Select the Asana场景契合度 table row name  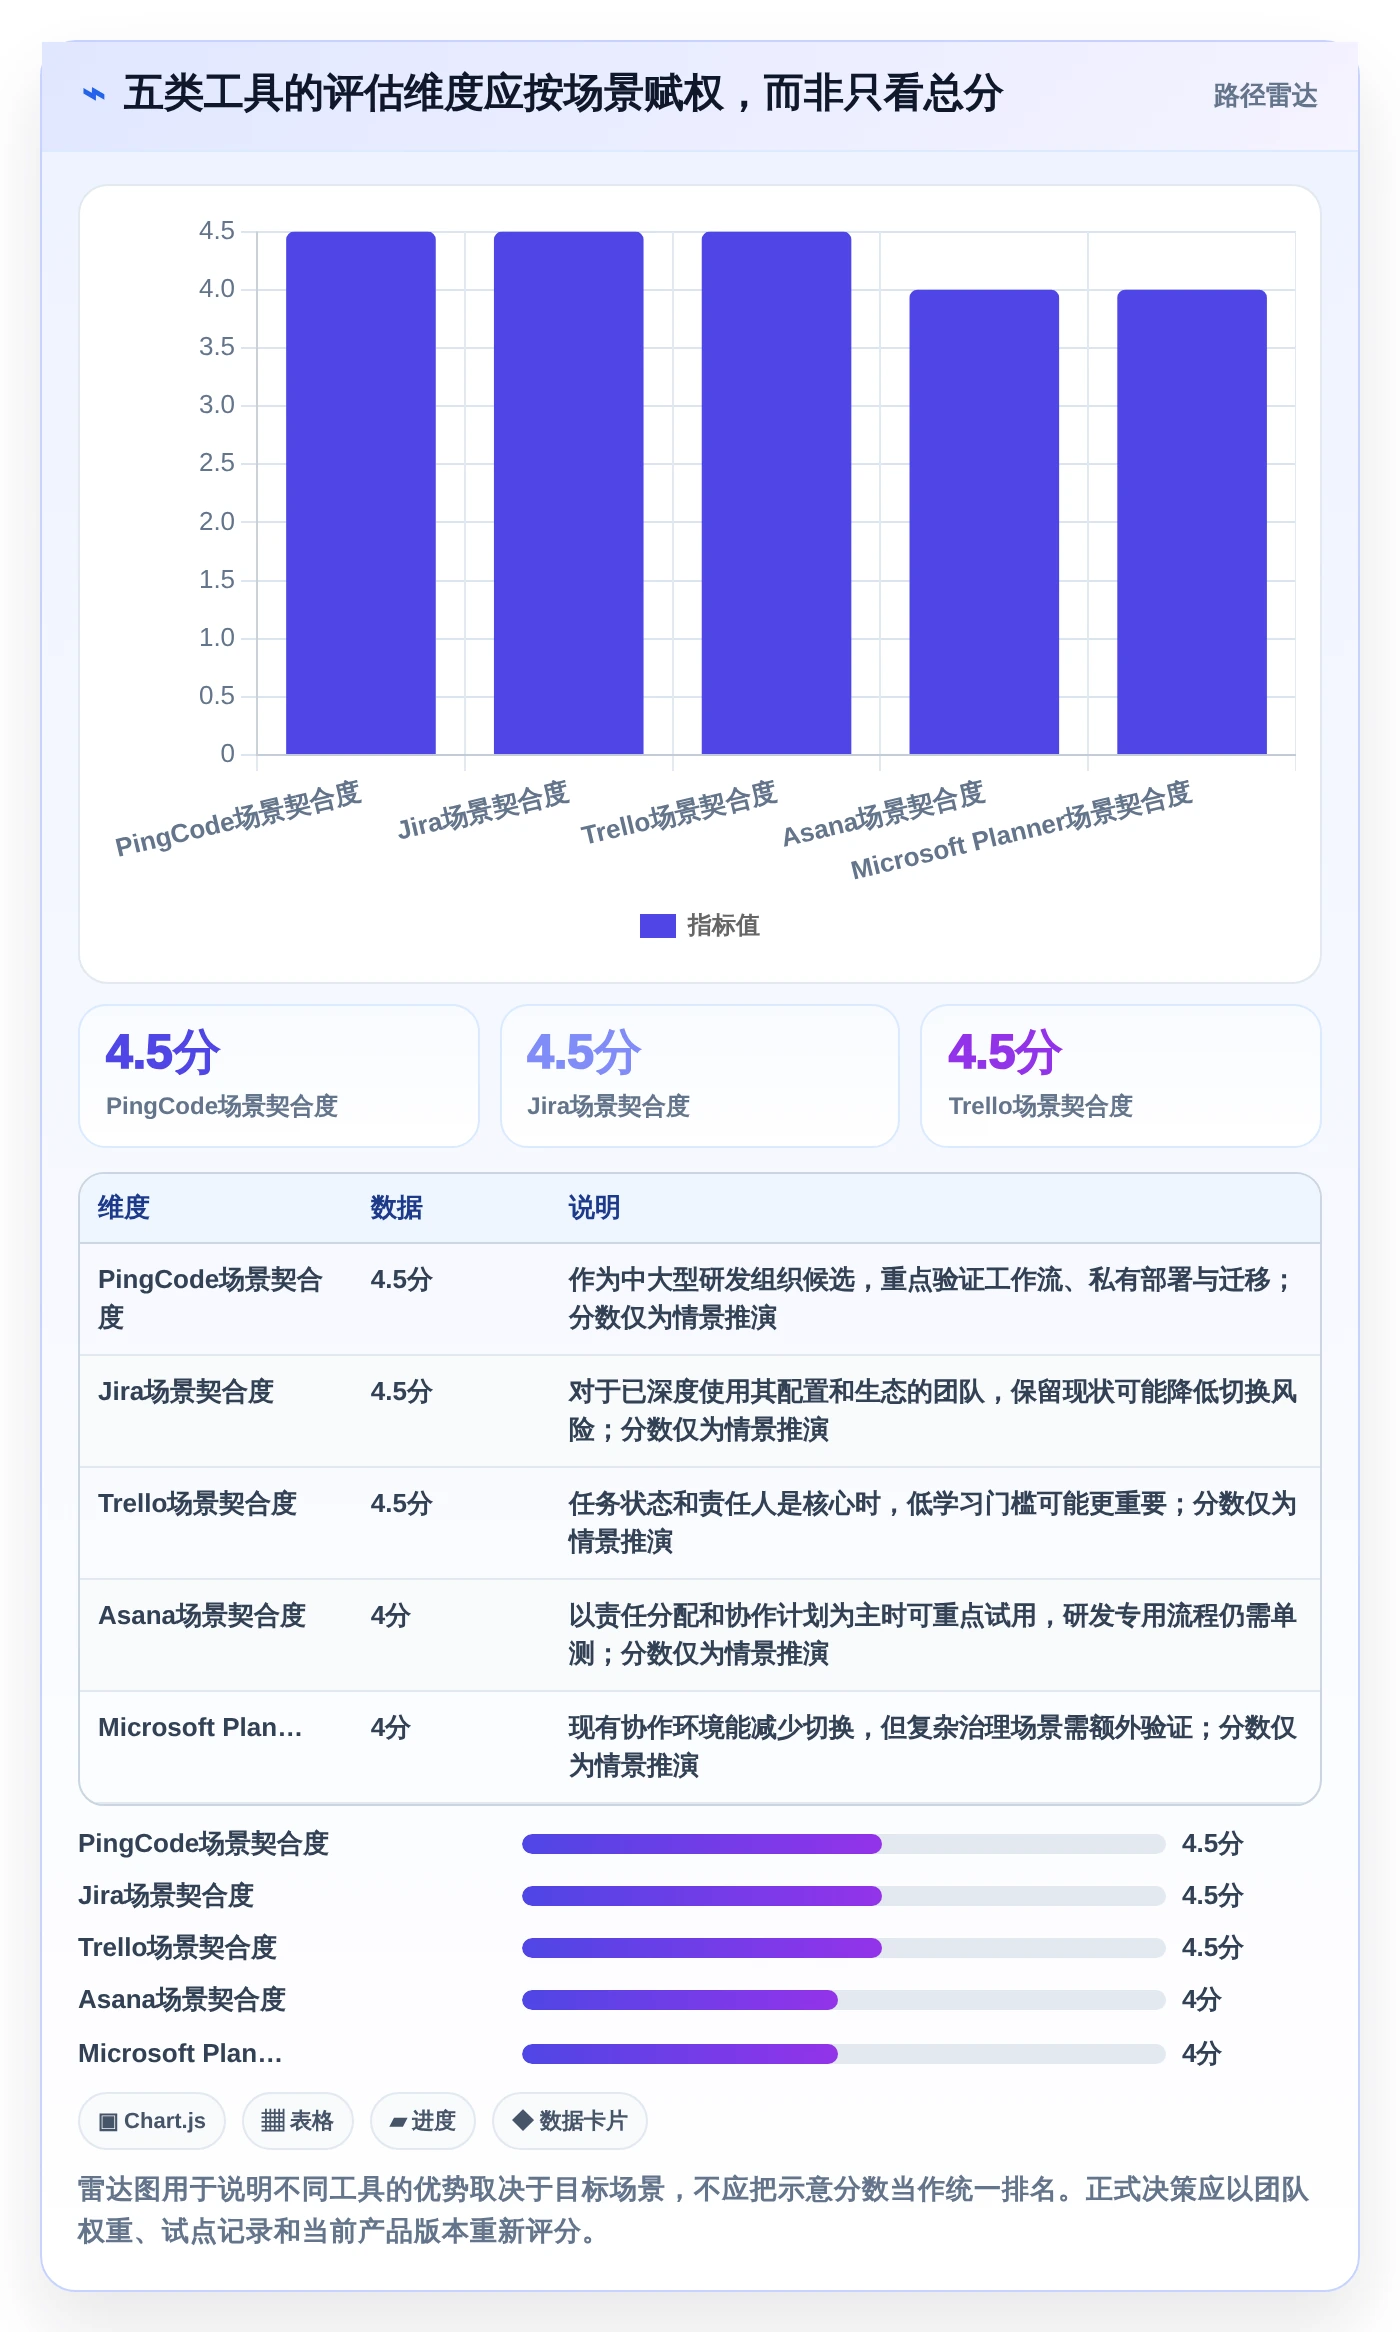202,1616
